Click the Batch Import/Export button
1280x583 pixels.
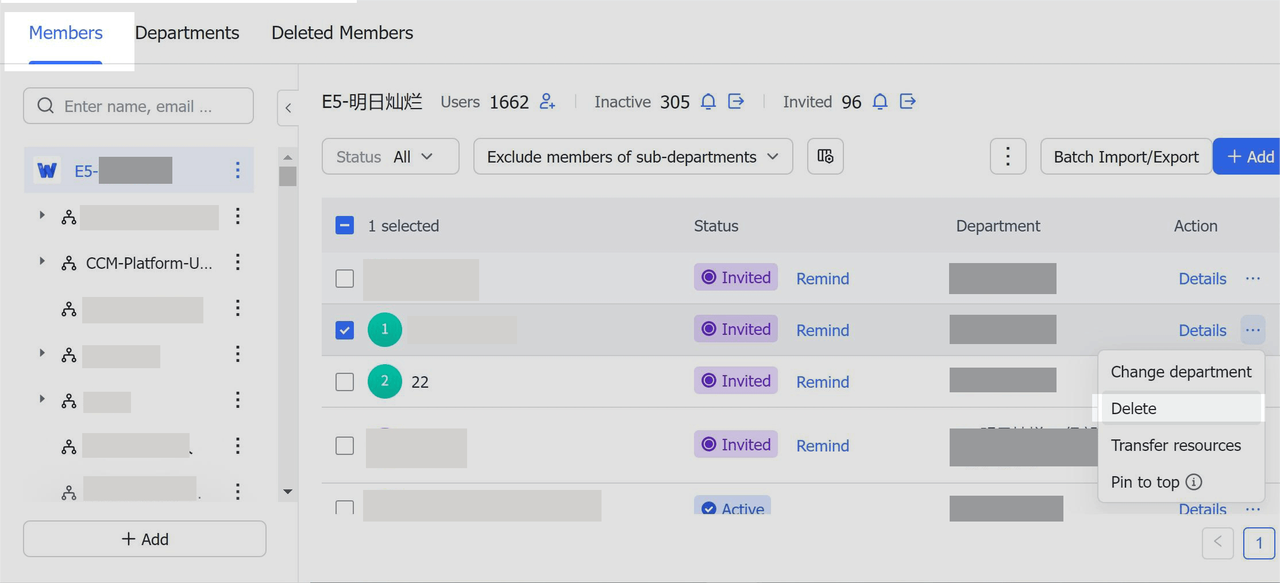(x=1126, y=156)
